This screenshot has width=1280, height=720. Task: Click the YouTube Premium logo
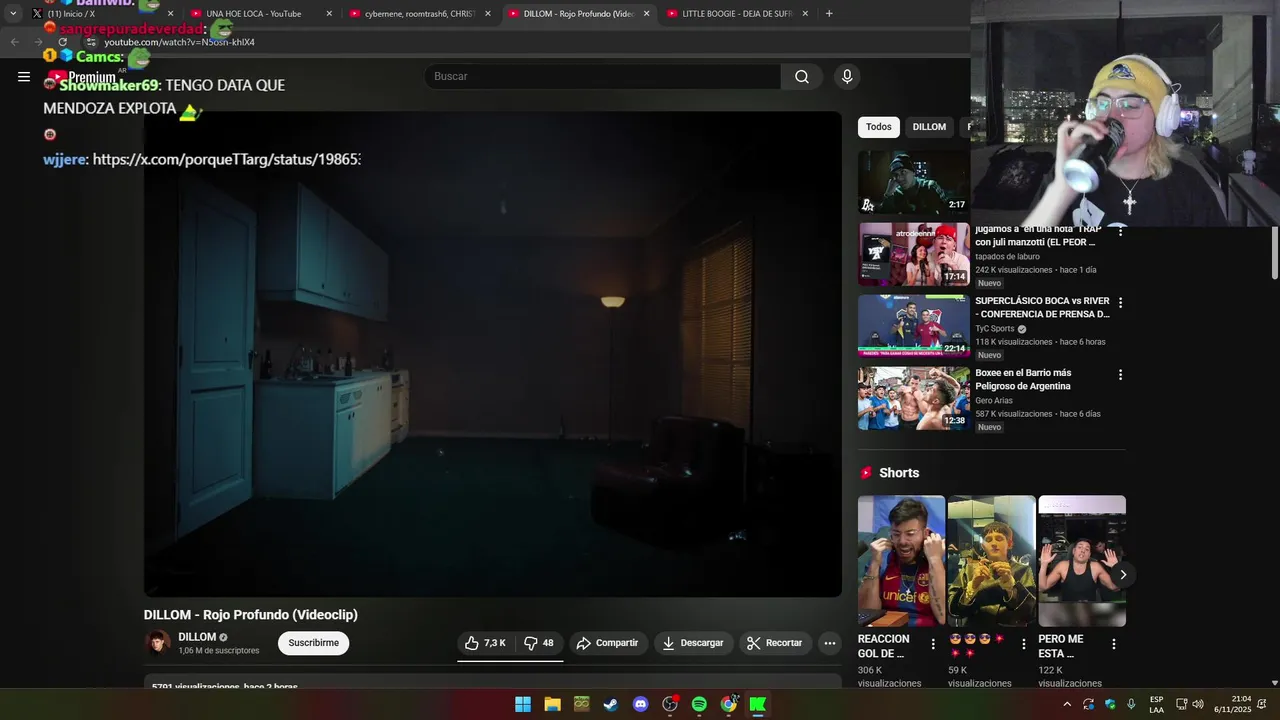coord(82,77)
